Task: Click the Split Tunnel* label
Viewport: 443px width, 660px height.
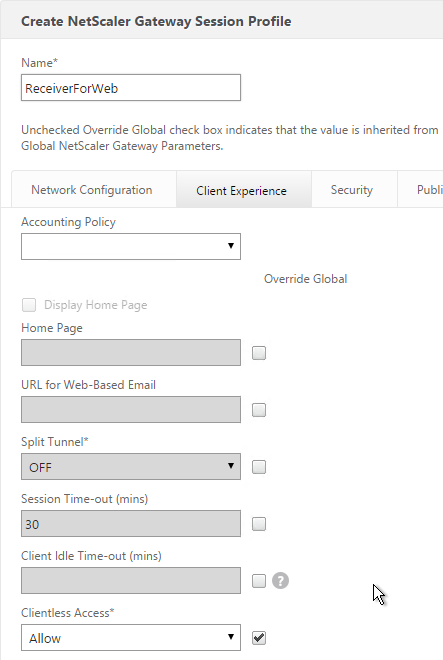Action: [x=55, y=442]
